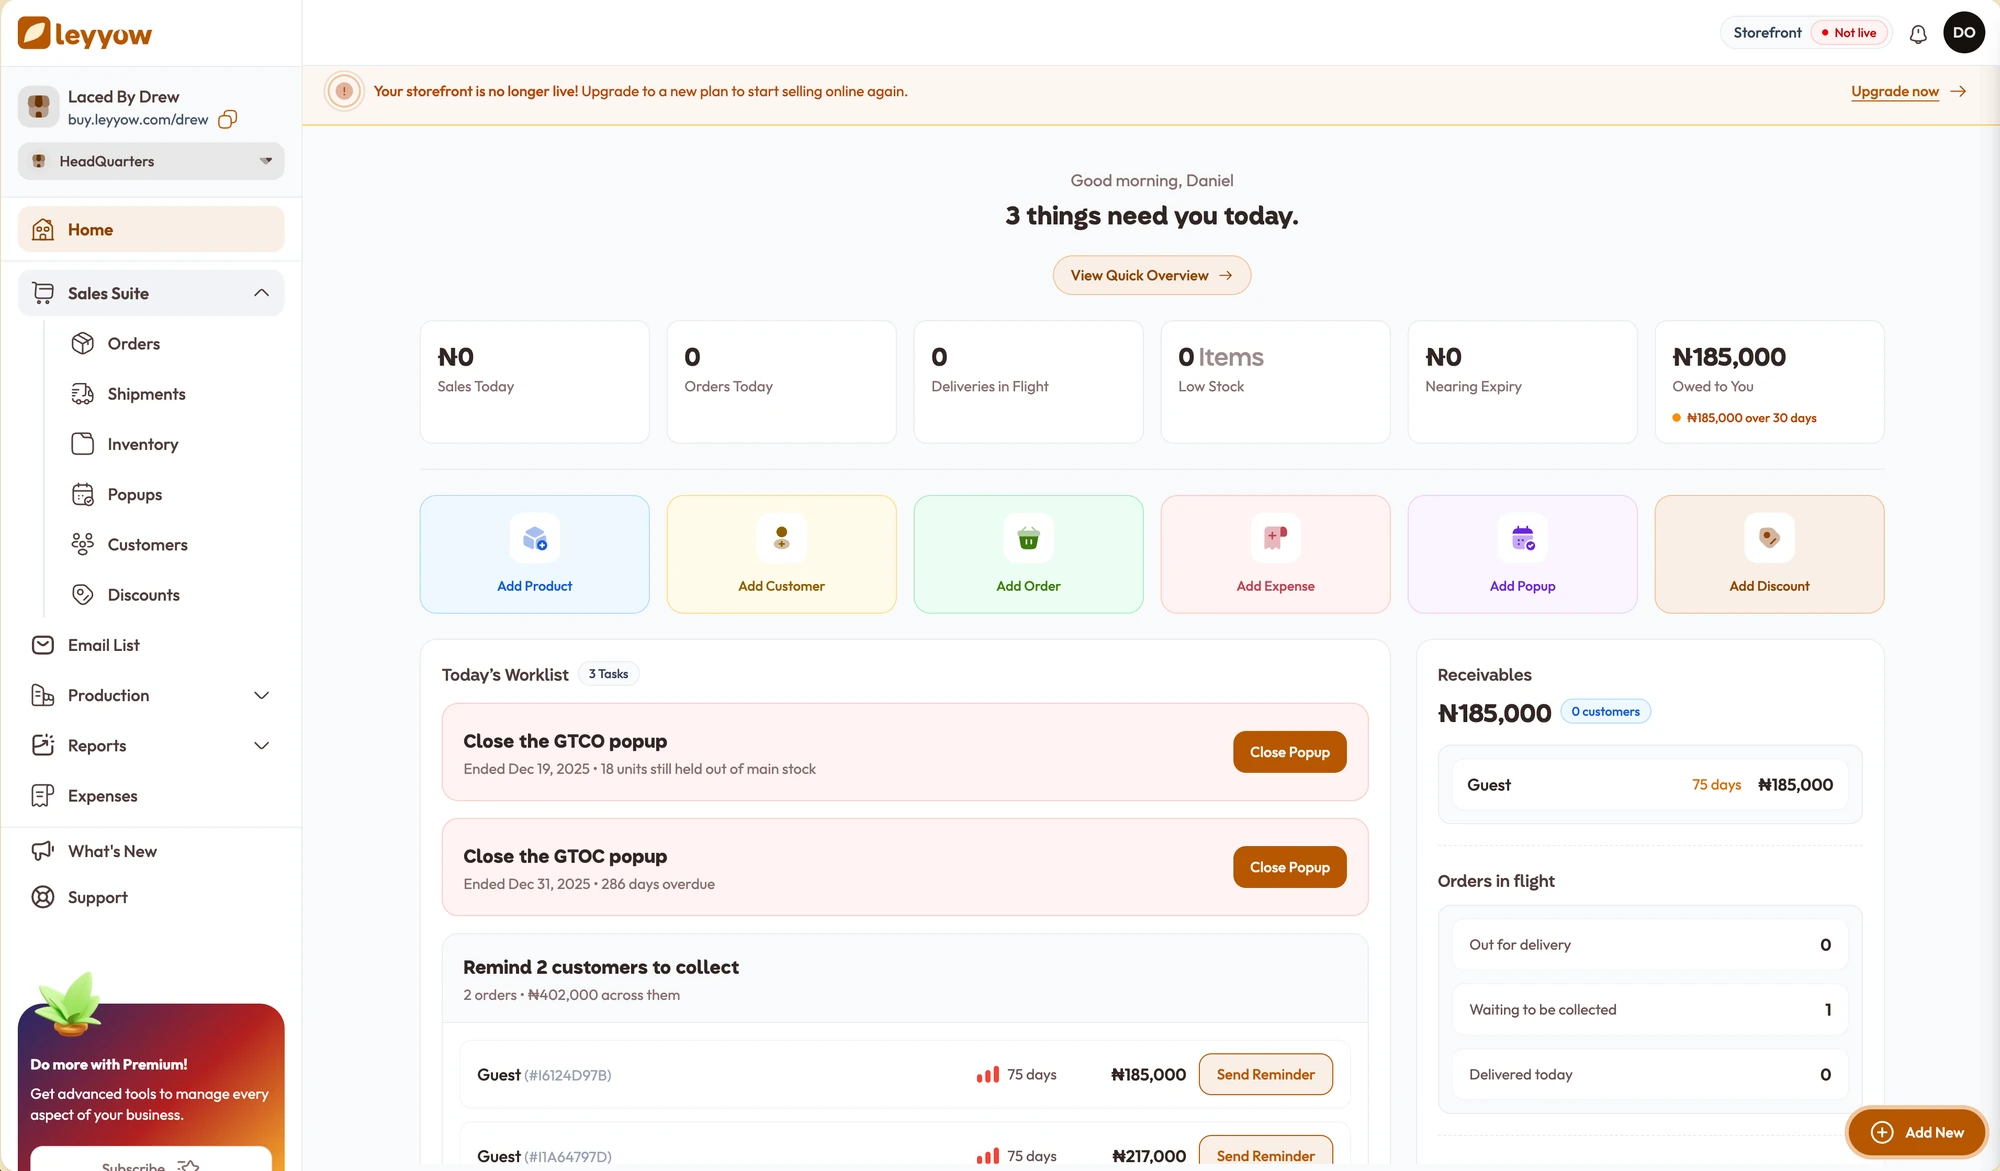
Task: Click View Quick Overview button
Action: 1151,275
